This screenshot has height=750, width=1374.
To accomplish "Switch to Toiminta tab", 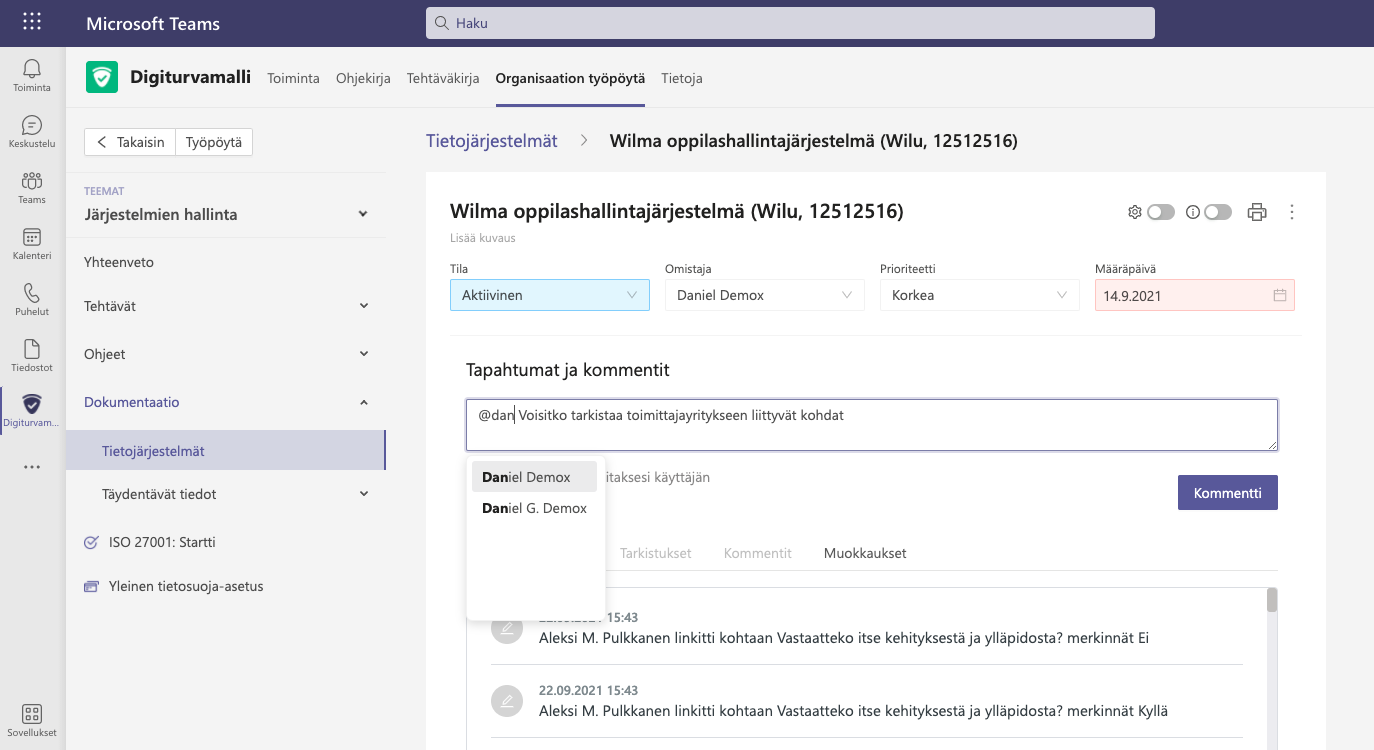I will [x=293, y=78].
